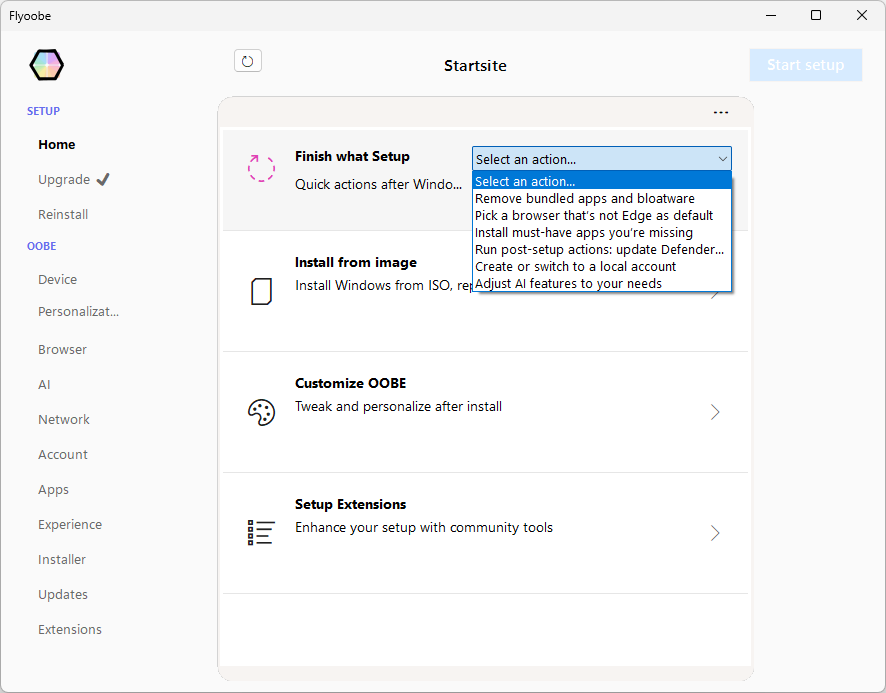The height and width of the screenshot is (693, 886).
Task: Open the Upgrade page in the sidebar
Action: click(x=64, y=180)
